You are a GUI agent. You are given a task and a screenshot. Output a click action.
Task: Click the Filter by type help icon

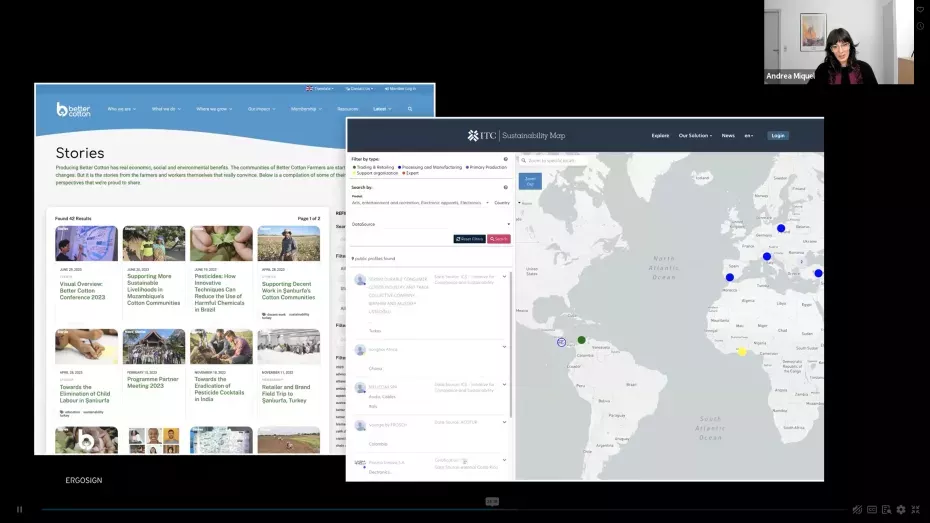pyautogui.click(x=505, y=159)
